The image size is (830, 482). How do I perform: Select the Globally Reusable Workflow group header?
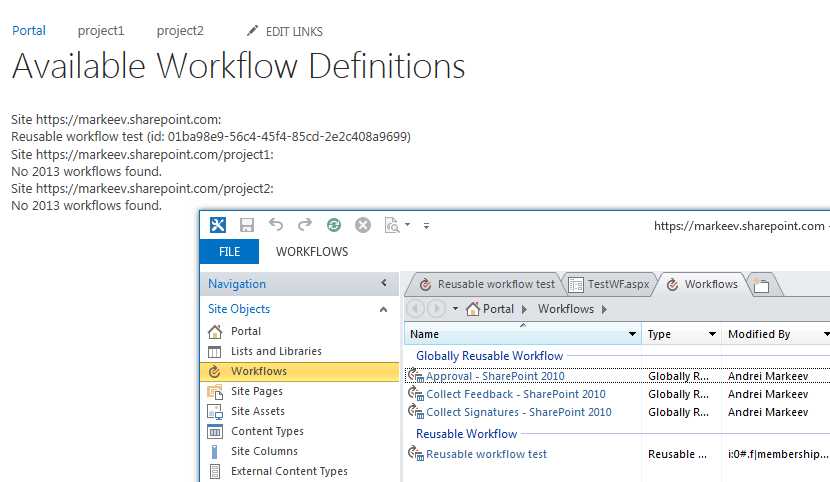(x=489, y=356)
